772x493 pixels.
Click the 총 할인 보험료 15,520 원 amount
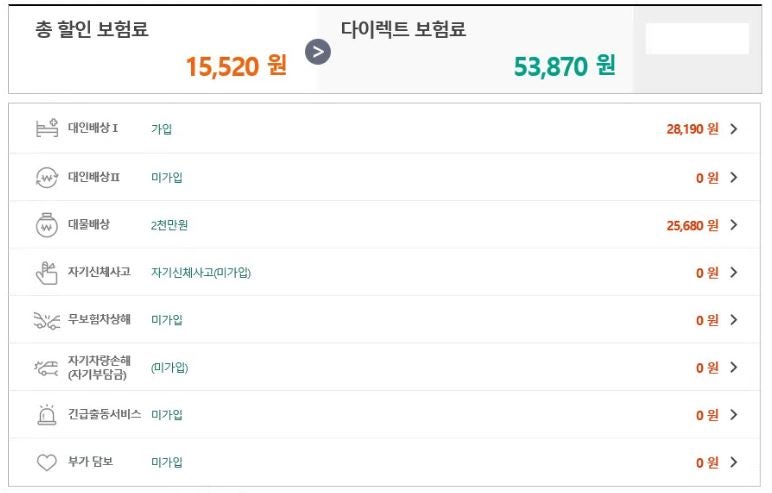click(236, 66)
